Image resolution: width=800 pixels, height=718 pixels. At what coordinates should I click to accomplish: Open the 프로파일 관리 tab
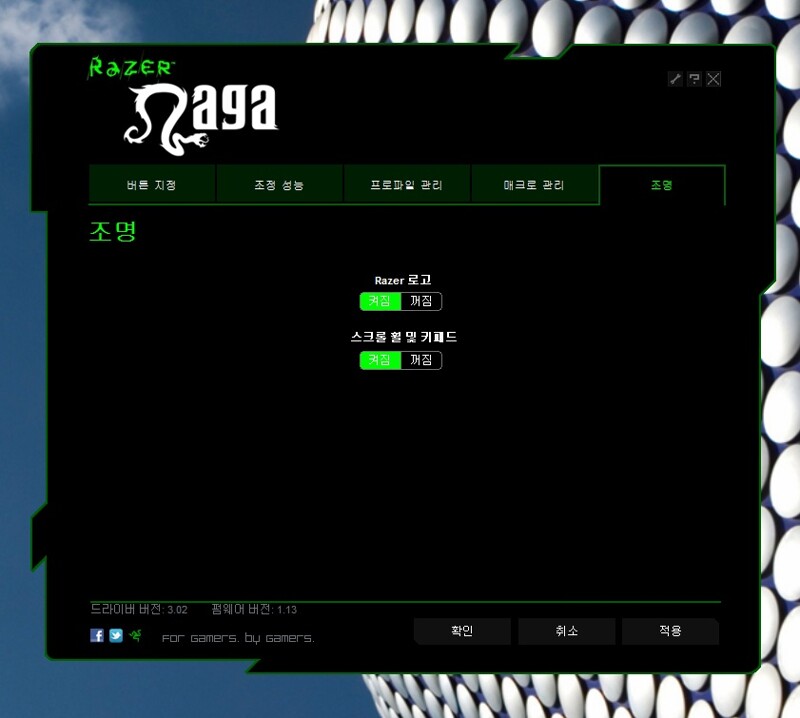click(x=407, y=185)
